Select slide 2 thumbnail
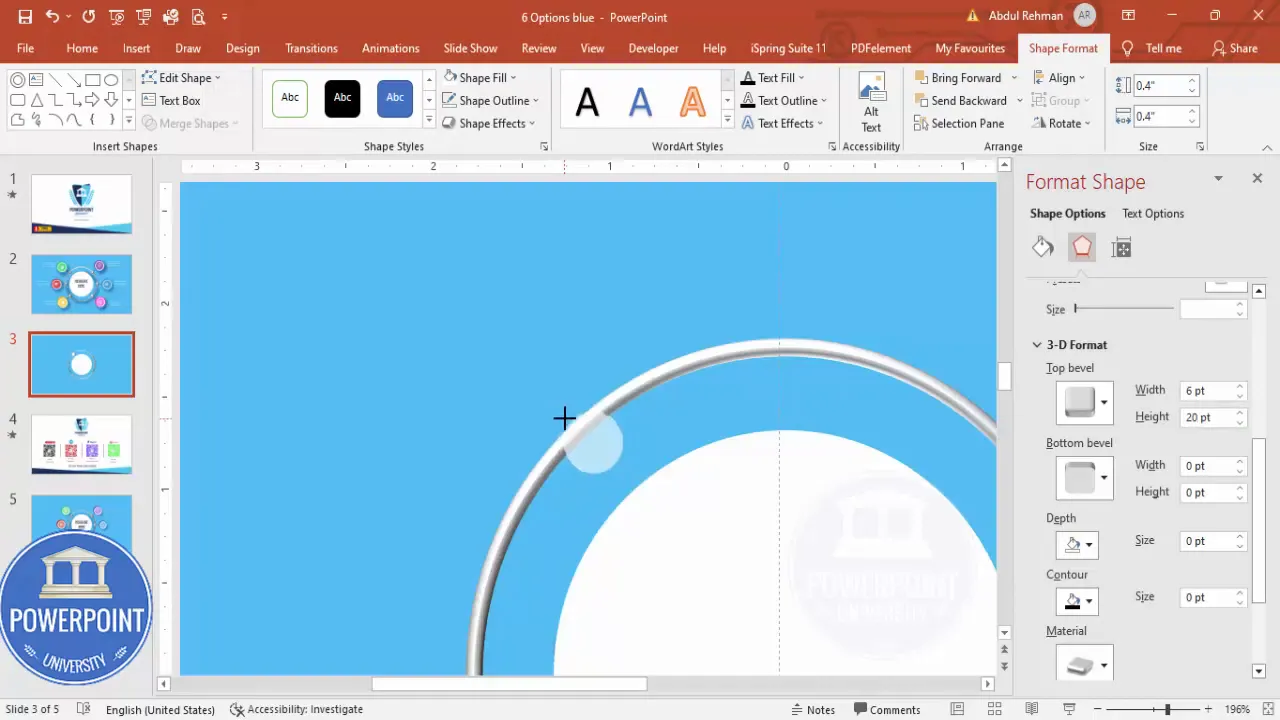The image size is (1280, 720). (81, 284)
